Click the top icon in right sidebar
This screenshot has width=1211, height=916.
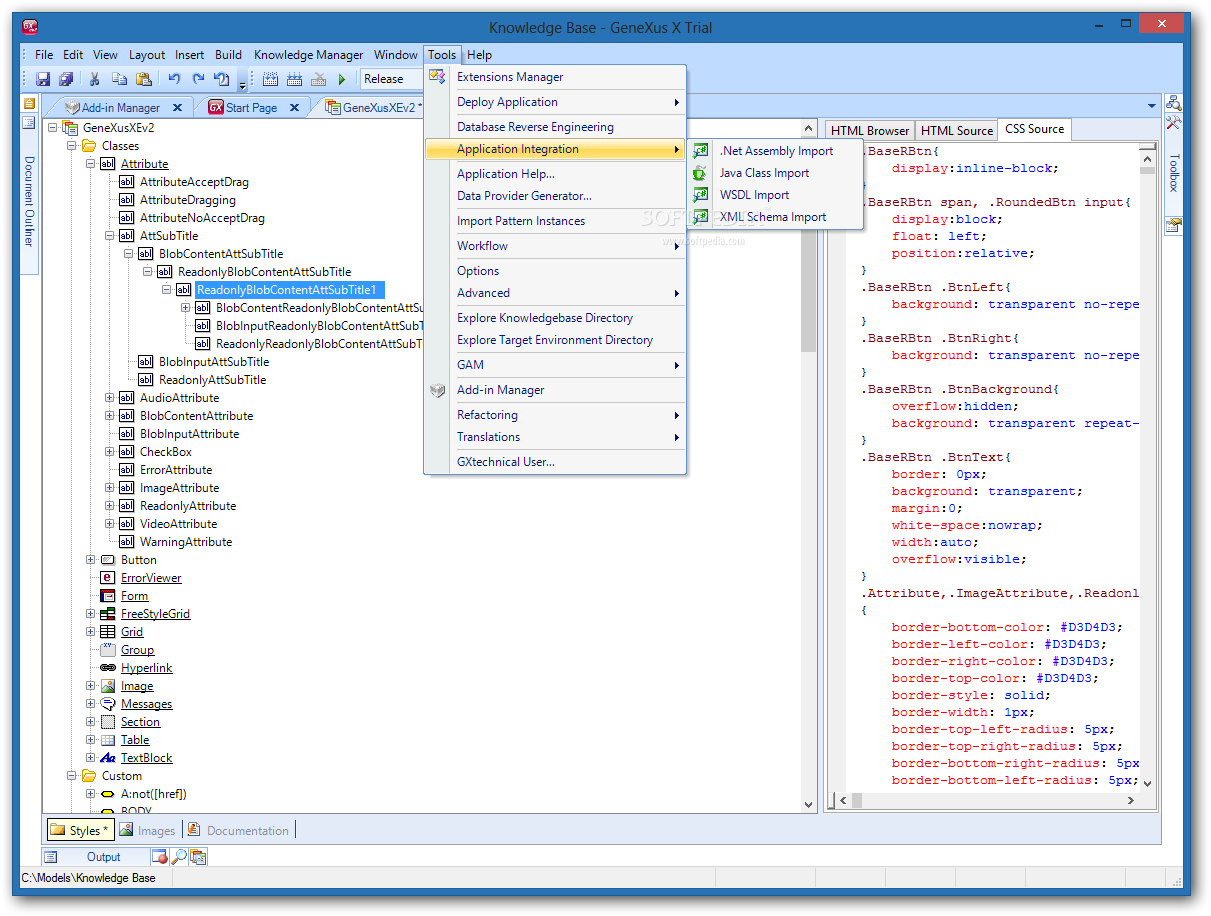(1174, 103)
